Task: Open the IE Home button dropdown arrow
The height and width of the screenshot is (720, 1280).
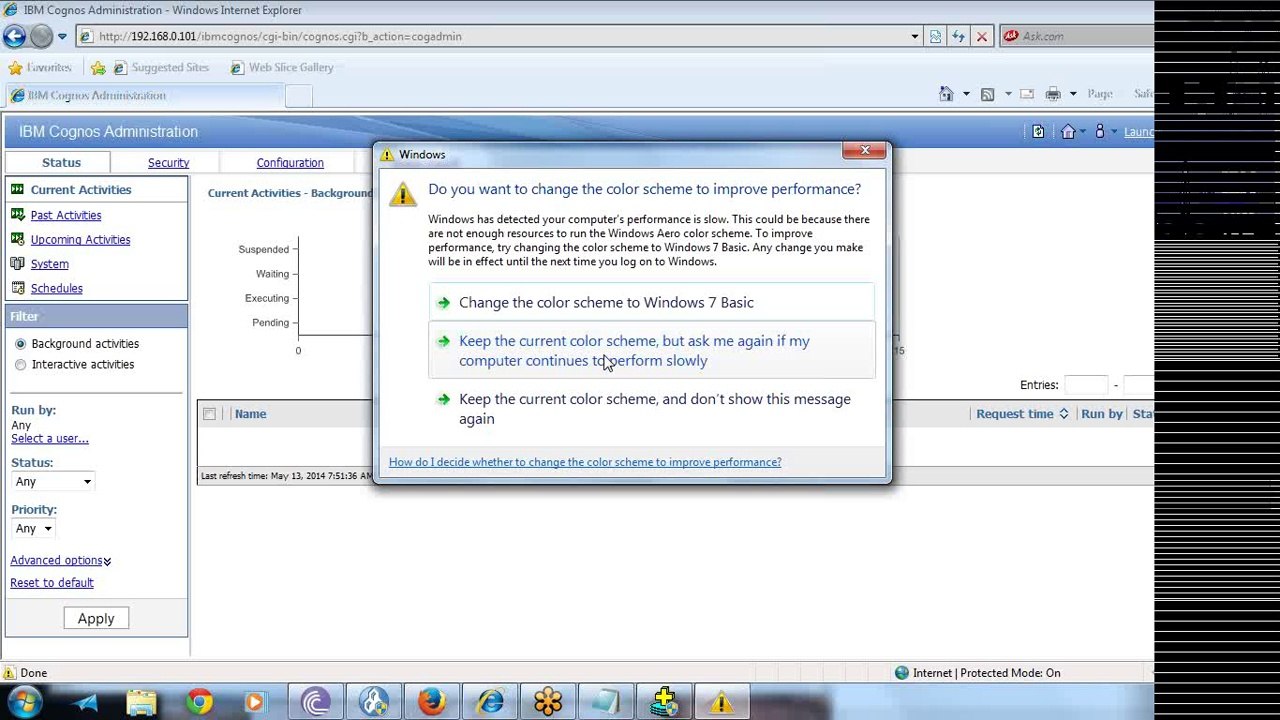Action: click(x=965, y=94)
